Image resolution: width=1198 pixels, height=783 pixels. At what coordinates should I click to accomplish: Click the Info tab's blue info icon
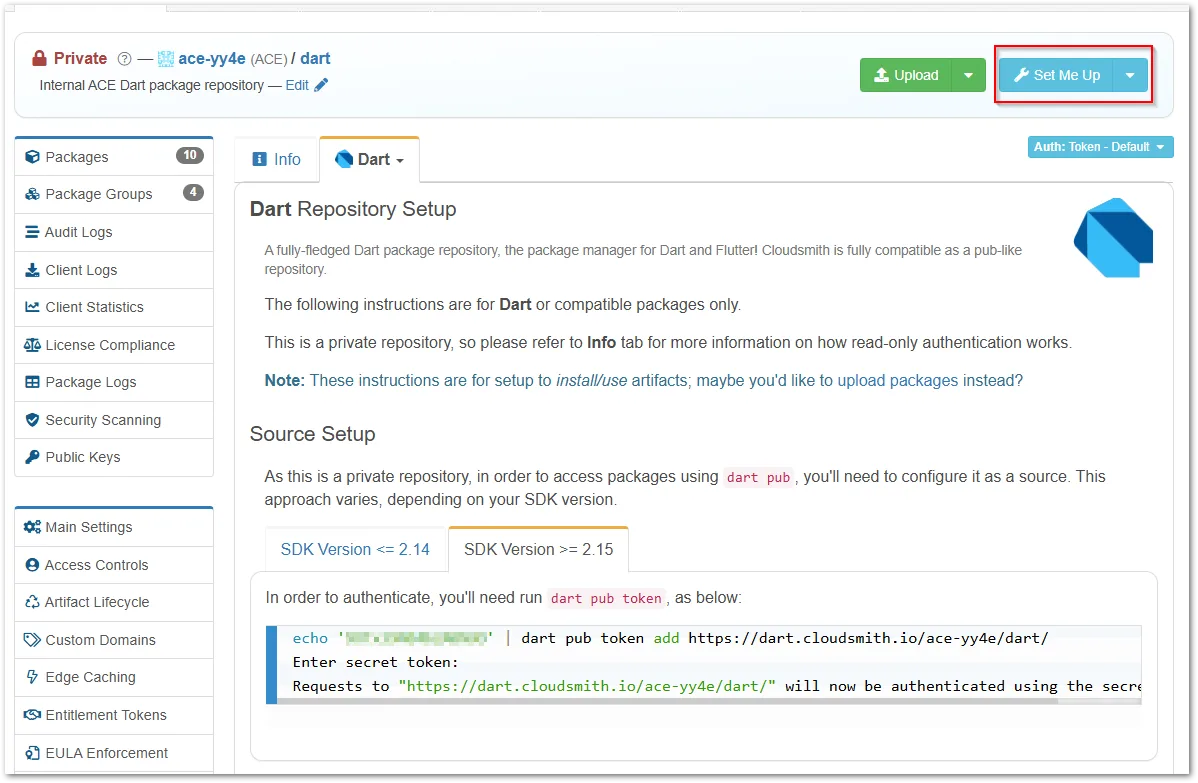point(260,159)
